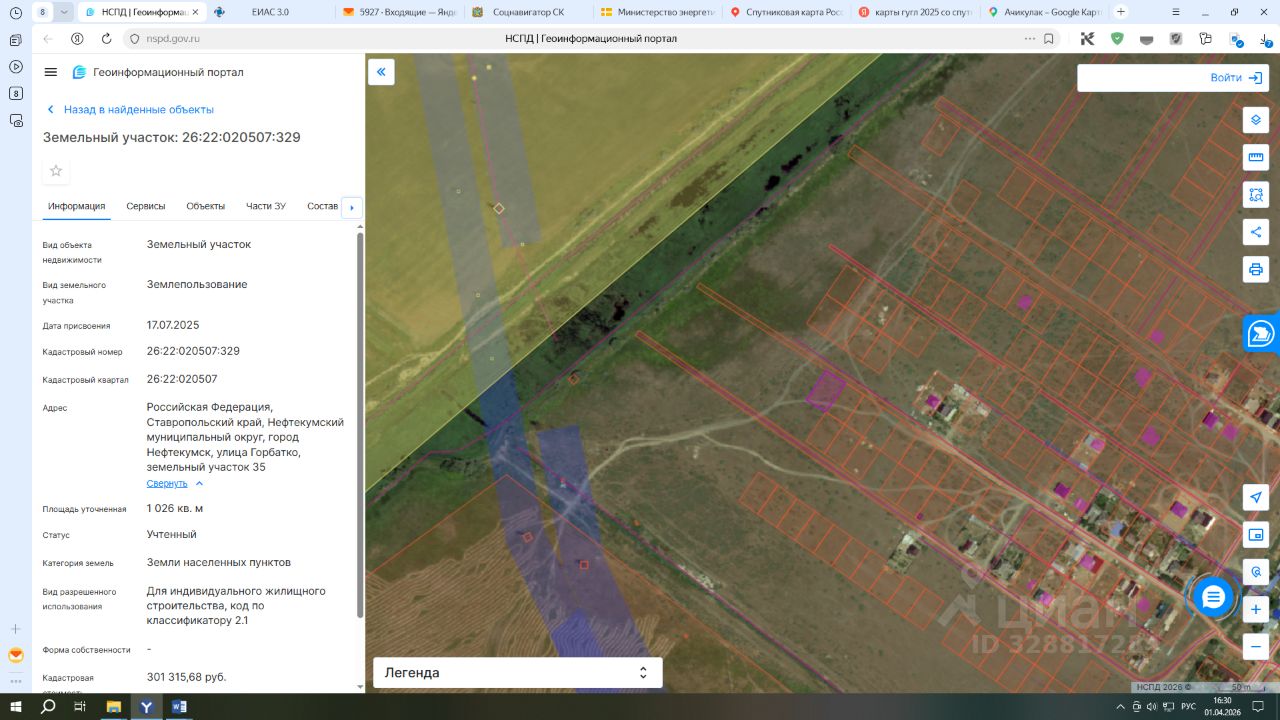The width and height of the screenshot is (1280, 720).
Task: Print the map
Action: (x=1256, y=269)
